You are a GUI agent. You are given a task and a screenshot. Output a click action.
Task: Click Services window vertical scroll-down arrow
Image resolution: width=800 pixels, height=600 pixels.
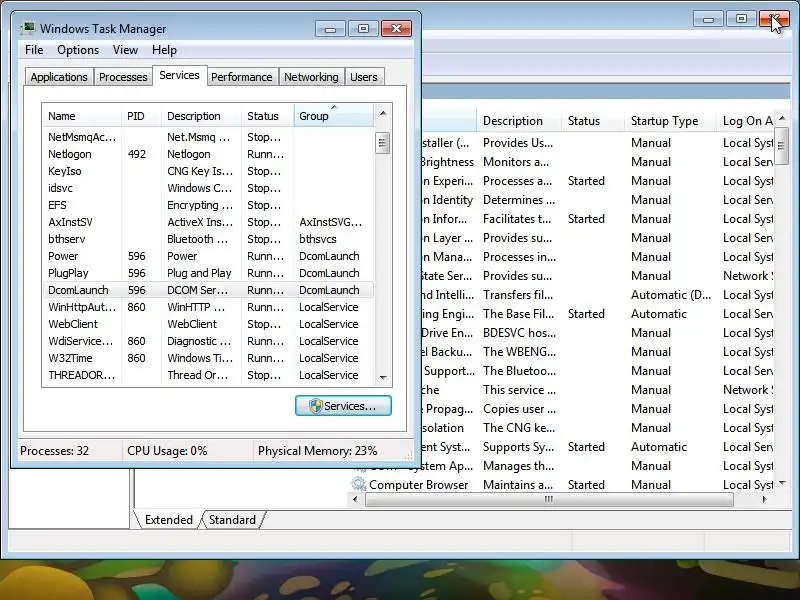(x=782, y=483)
